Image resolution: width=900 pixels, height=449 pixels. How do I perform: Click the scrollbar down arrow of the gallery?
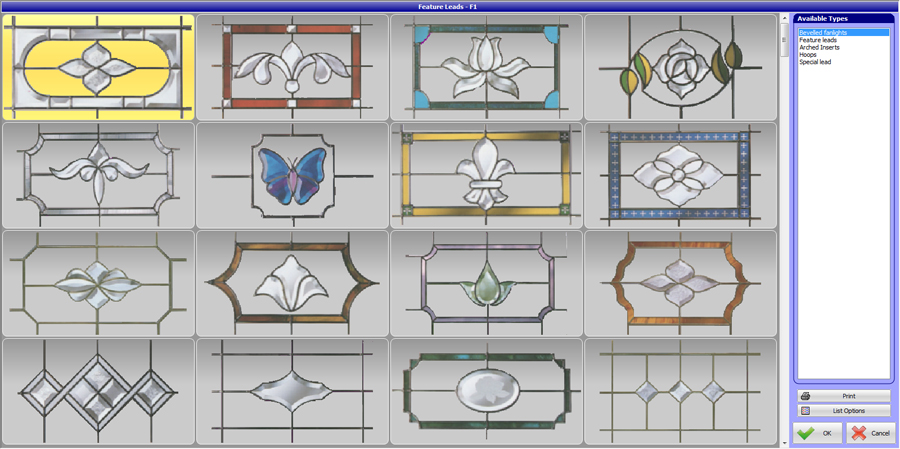coord(785,442)
